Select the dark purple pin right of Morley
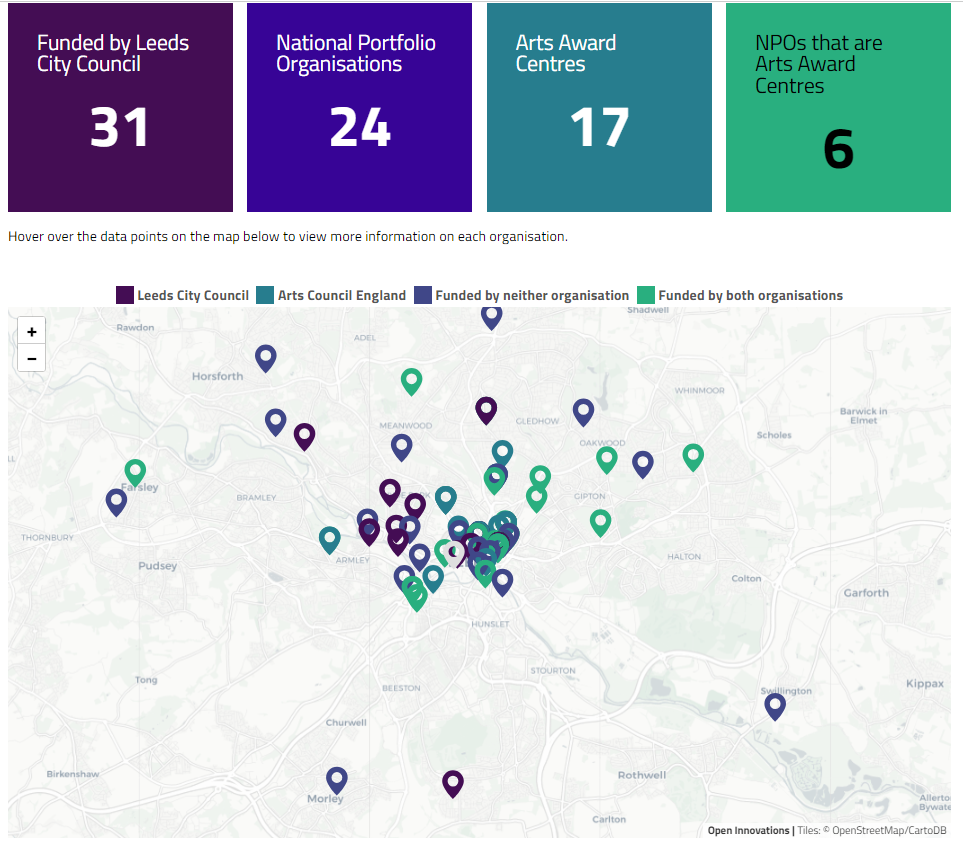This screenshot has height=850, width=963. (x=453, y=784)
